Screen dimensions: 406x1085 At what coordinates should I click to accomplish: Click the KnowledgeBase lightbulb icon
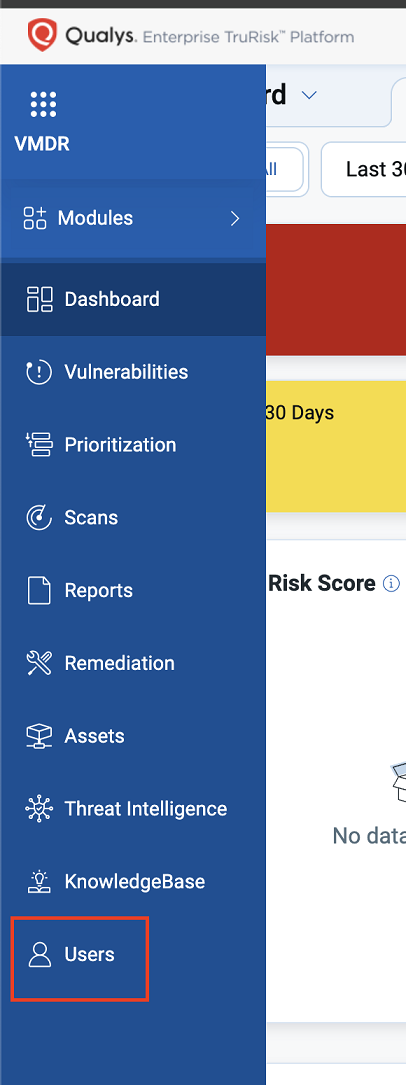[x=39, y=882]
